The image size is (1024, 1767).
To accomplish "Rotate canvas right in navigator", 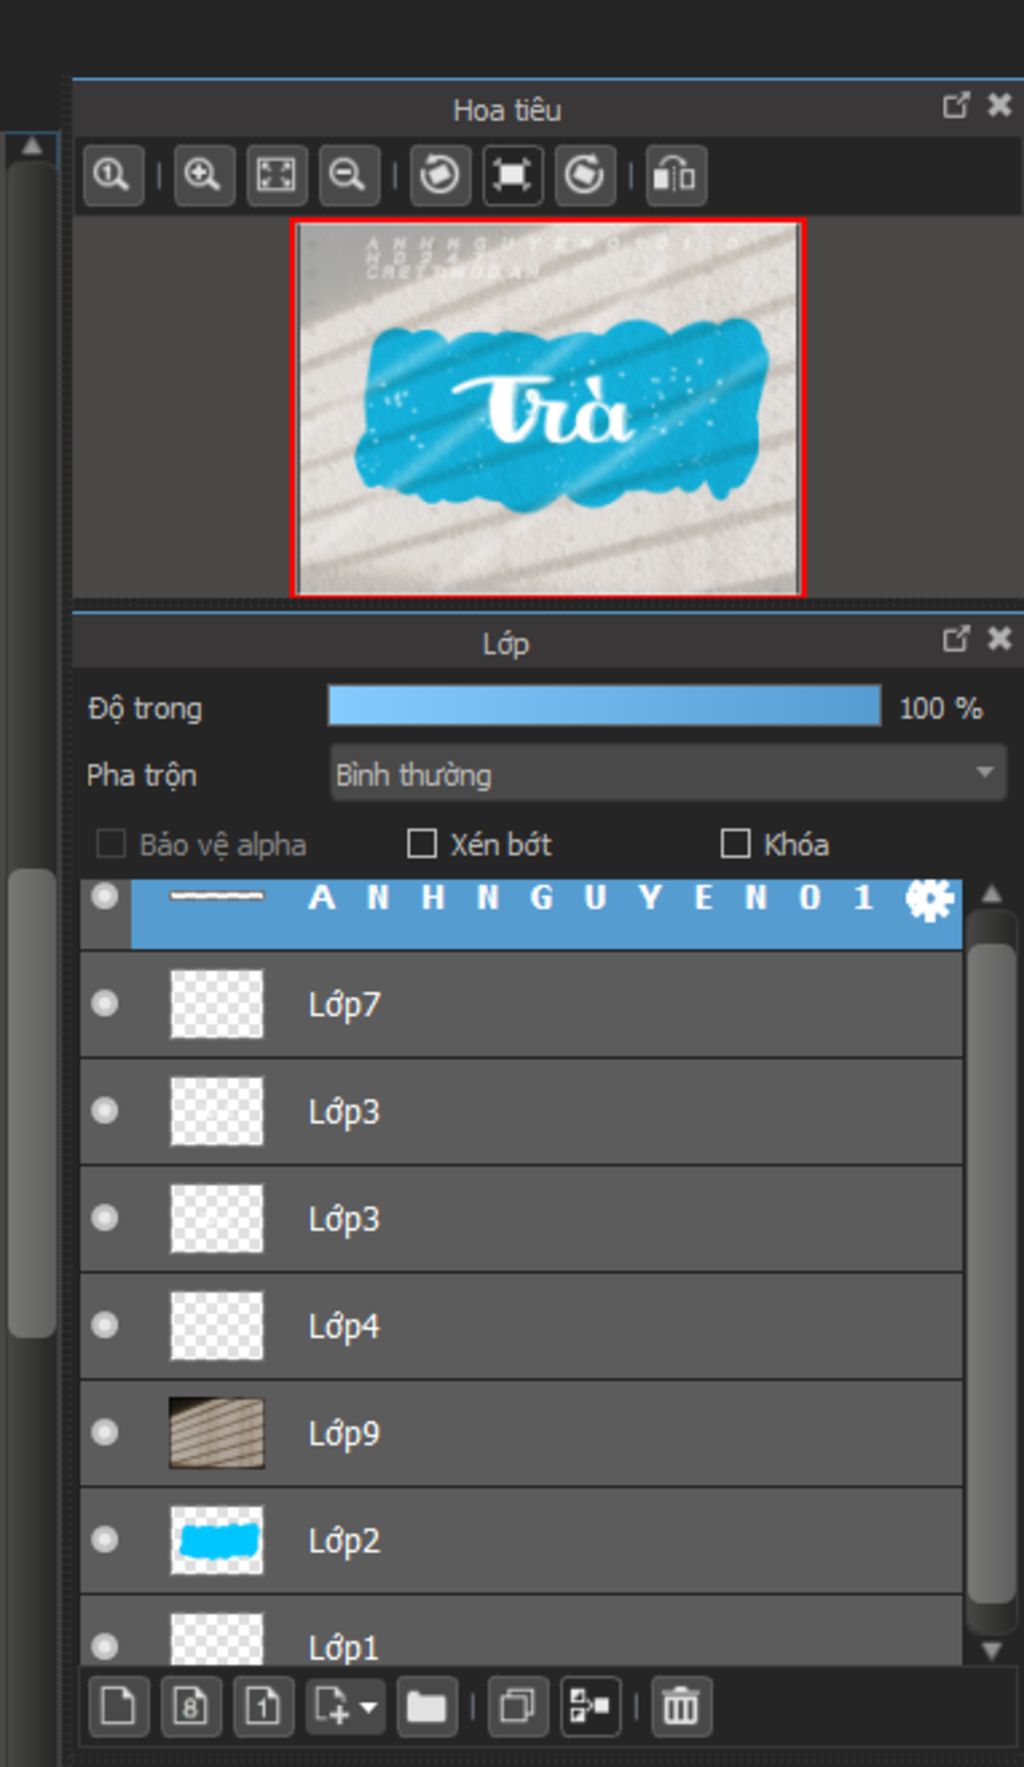I will (x=585, y=176).
